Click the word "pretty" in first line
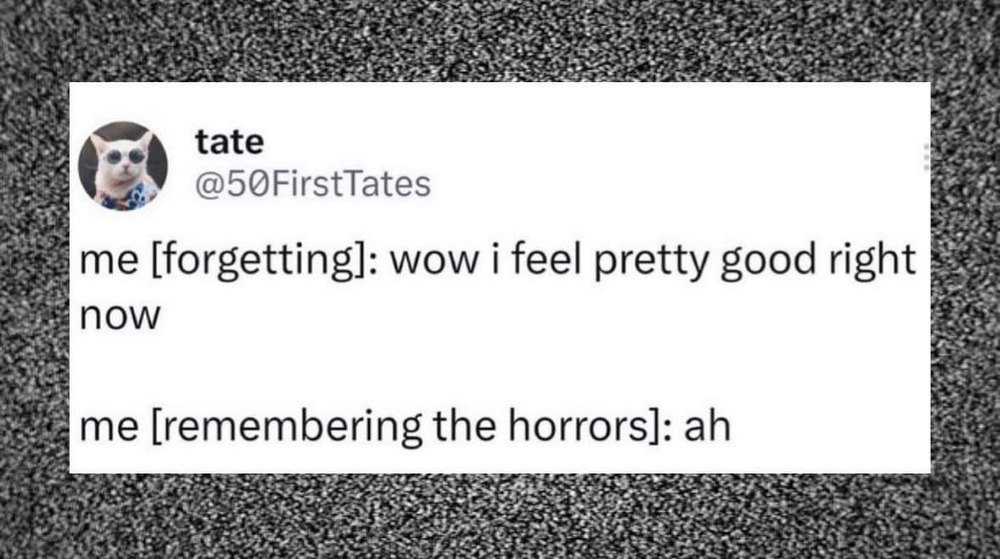The width and height of the screenshot is (1000, 559). 651,262
